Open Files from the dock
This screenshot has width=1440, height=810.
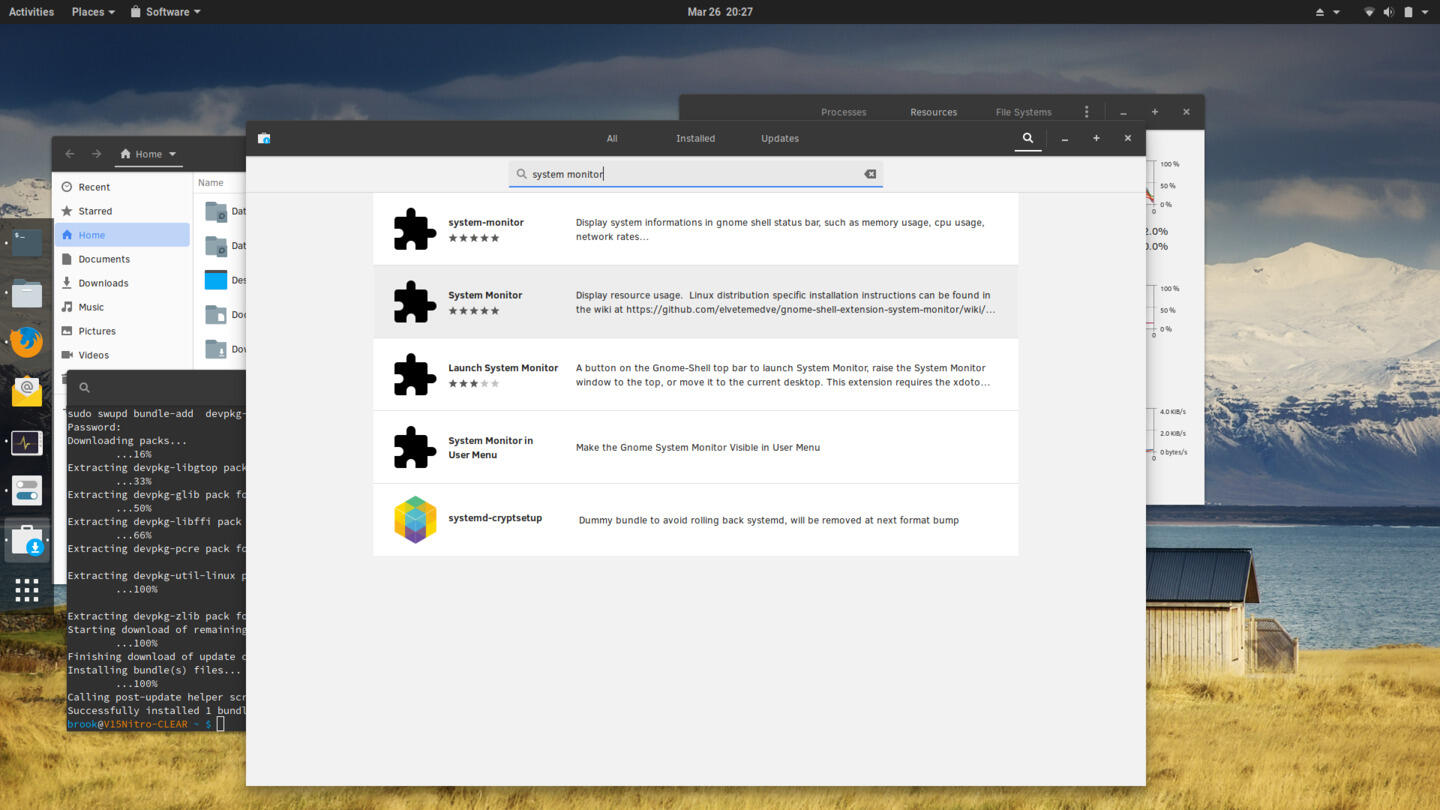tap(27, 293)
